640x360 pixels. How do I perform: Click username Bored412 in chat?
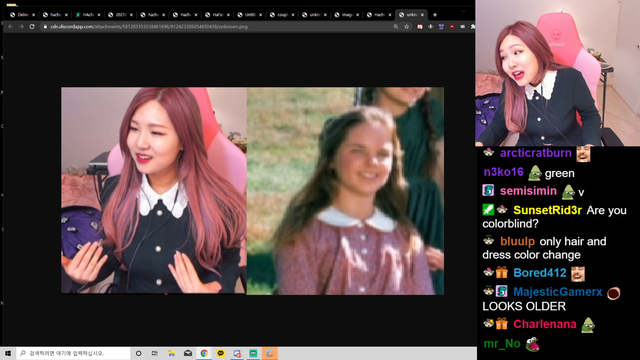[540, 273]
